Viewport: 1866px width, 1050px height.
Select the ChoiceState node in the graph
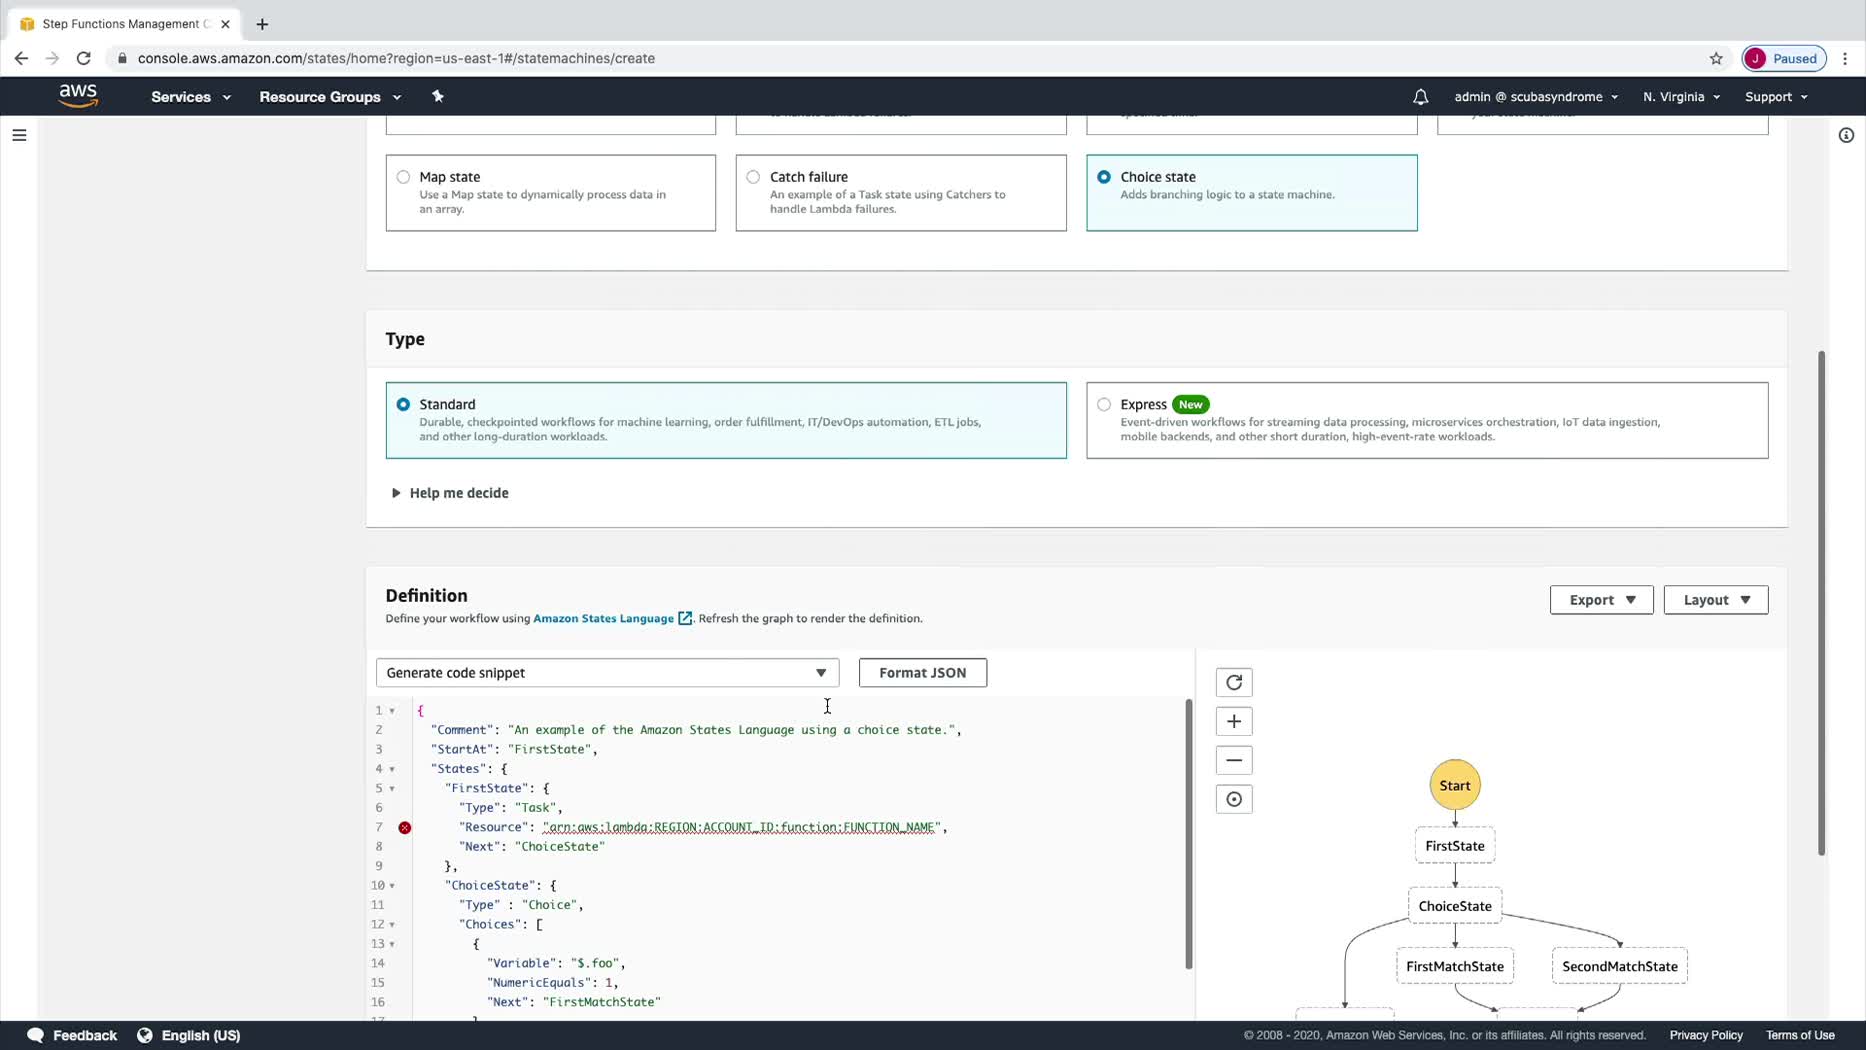pyautogui.click(x=1454, y=906)
